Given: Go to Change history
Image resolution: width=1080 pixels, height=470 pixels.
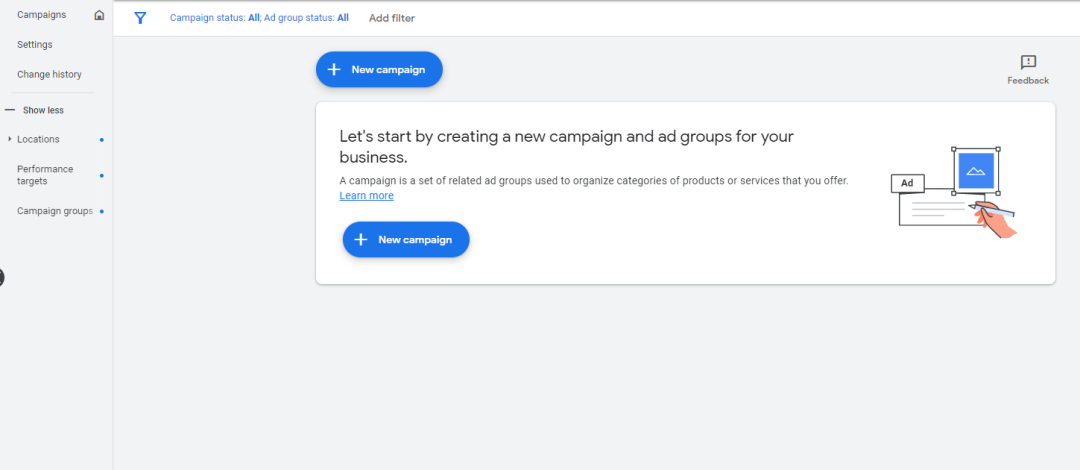Looking at the screenshot, I should pos(49,75).
